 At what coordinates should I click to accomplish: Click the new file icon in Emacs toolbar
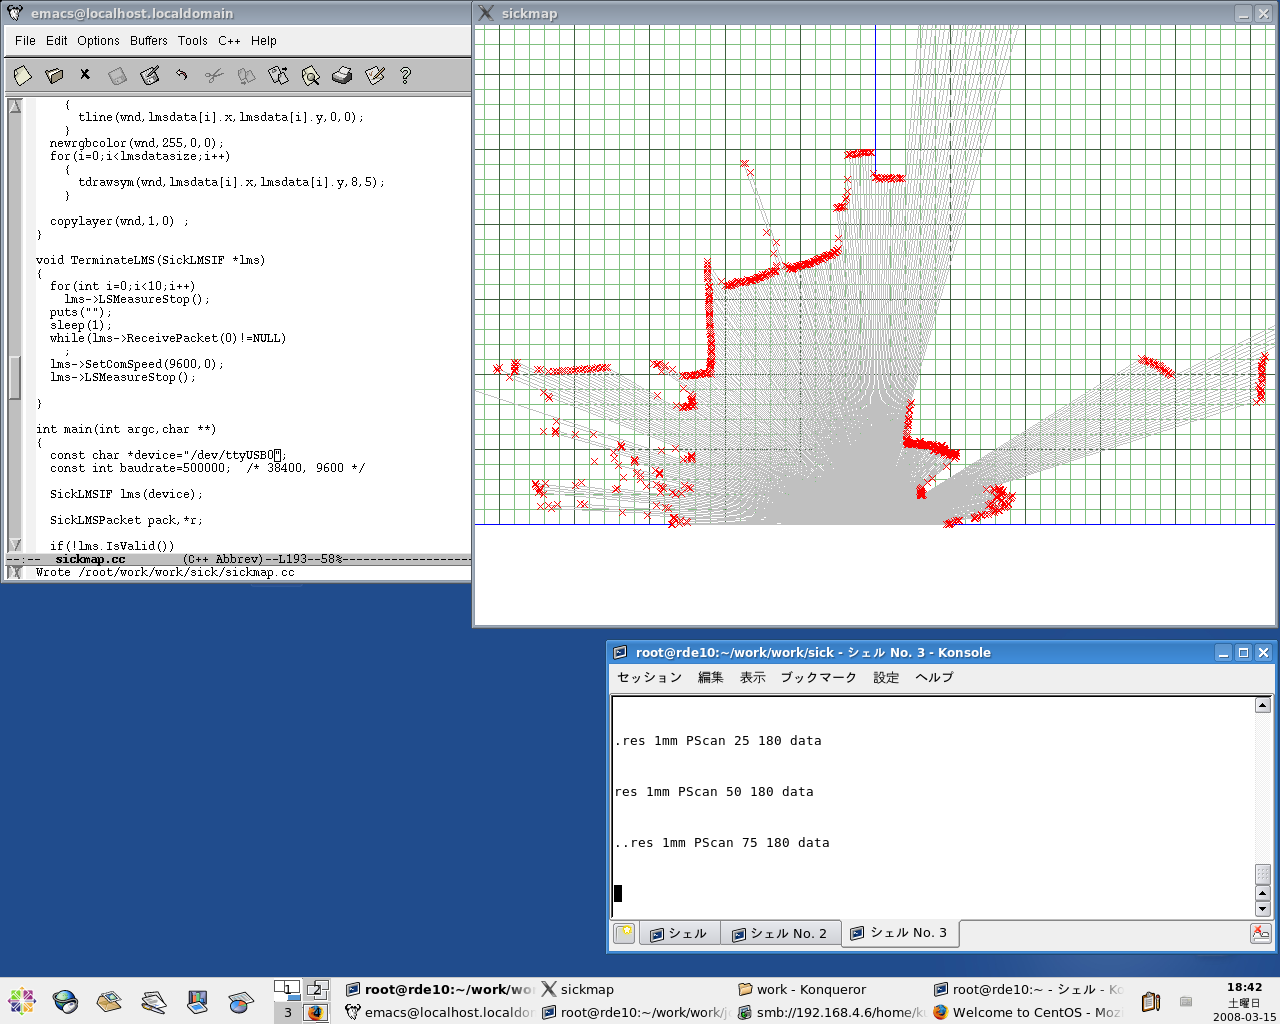coord(23,75)
